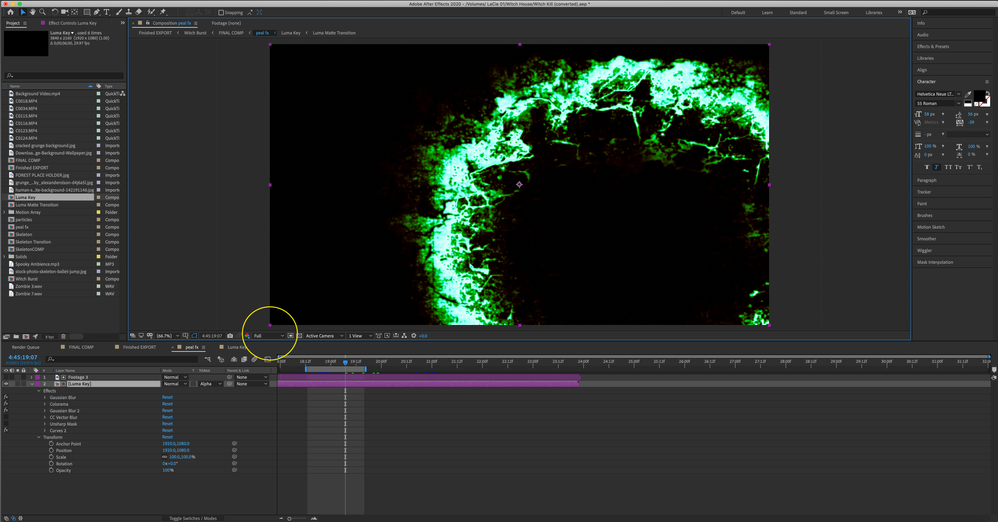Click the snapshot camera icon in viewer
This screenshot has width=998, height=522.
pyautogui.click(x=230, y=336)
